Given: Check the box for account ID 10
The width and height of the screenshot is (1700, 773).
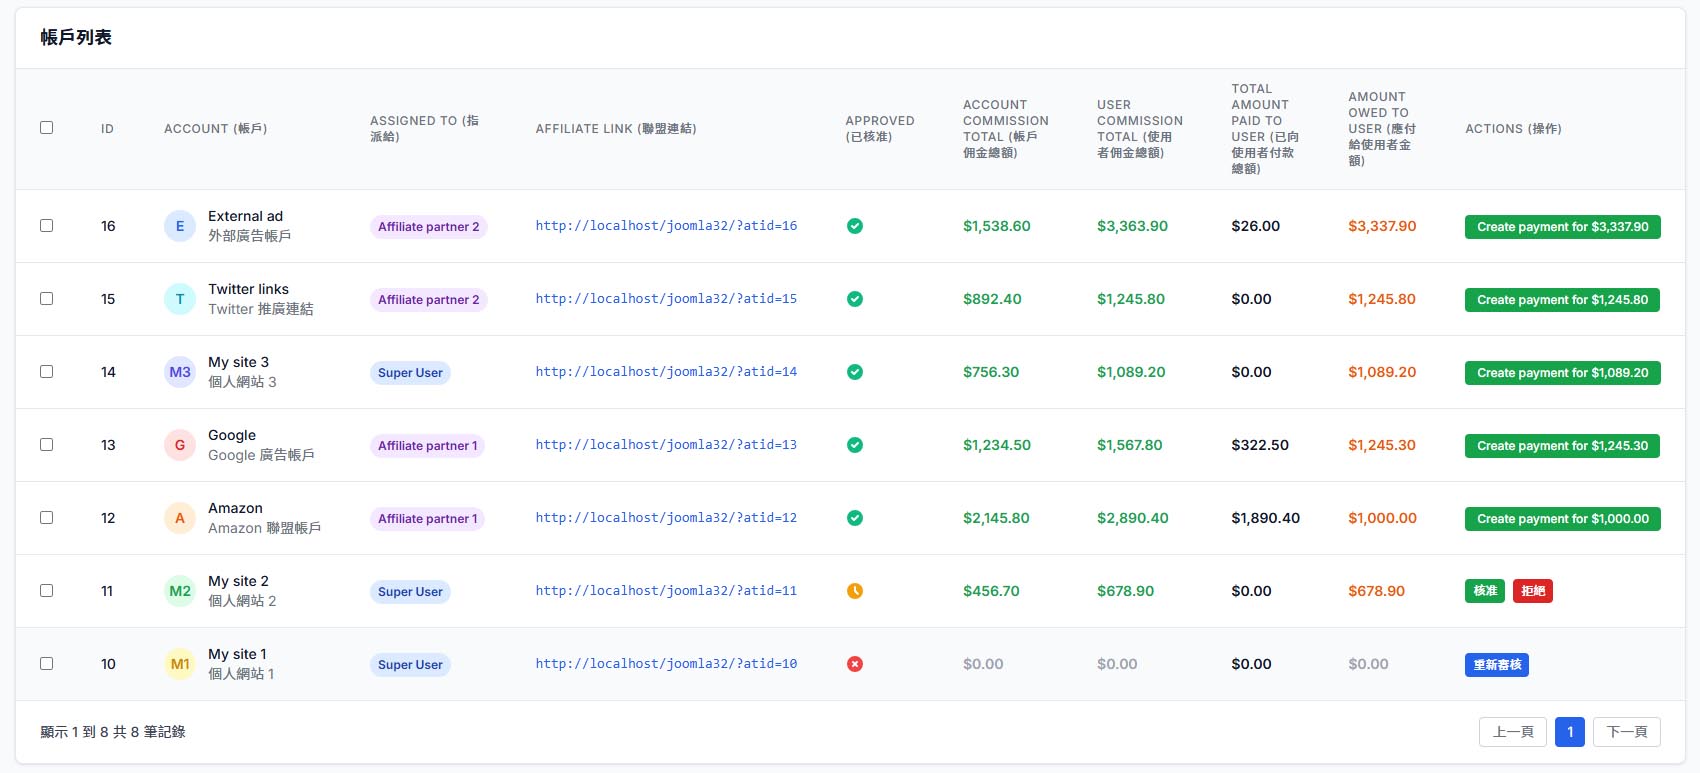Looking at the screenshot, I should pos(46,663).
